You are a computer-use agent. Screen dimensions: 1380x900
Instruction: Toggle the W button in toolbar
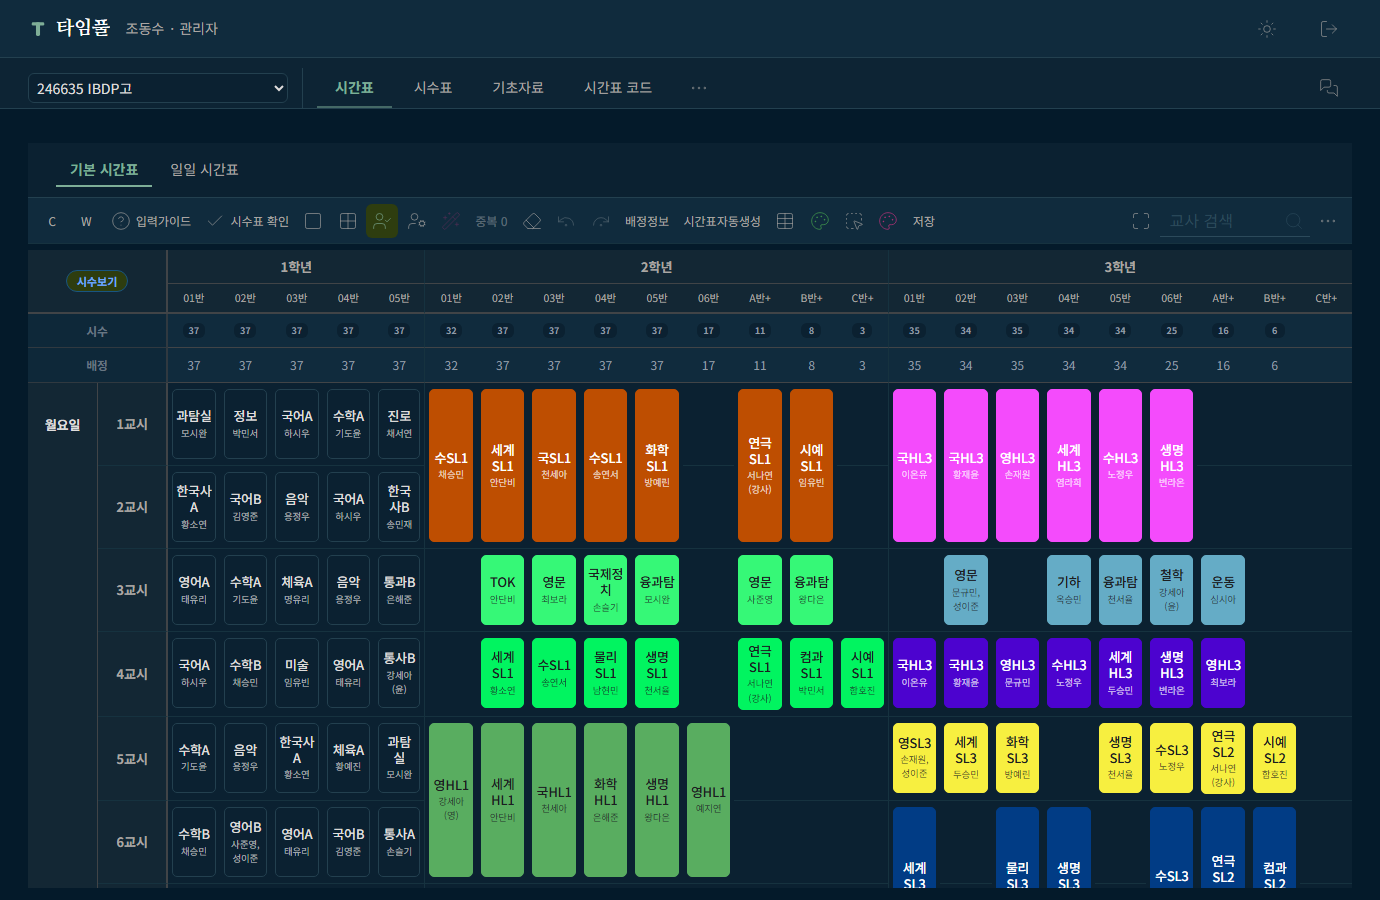click(86, 221)
